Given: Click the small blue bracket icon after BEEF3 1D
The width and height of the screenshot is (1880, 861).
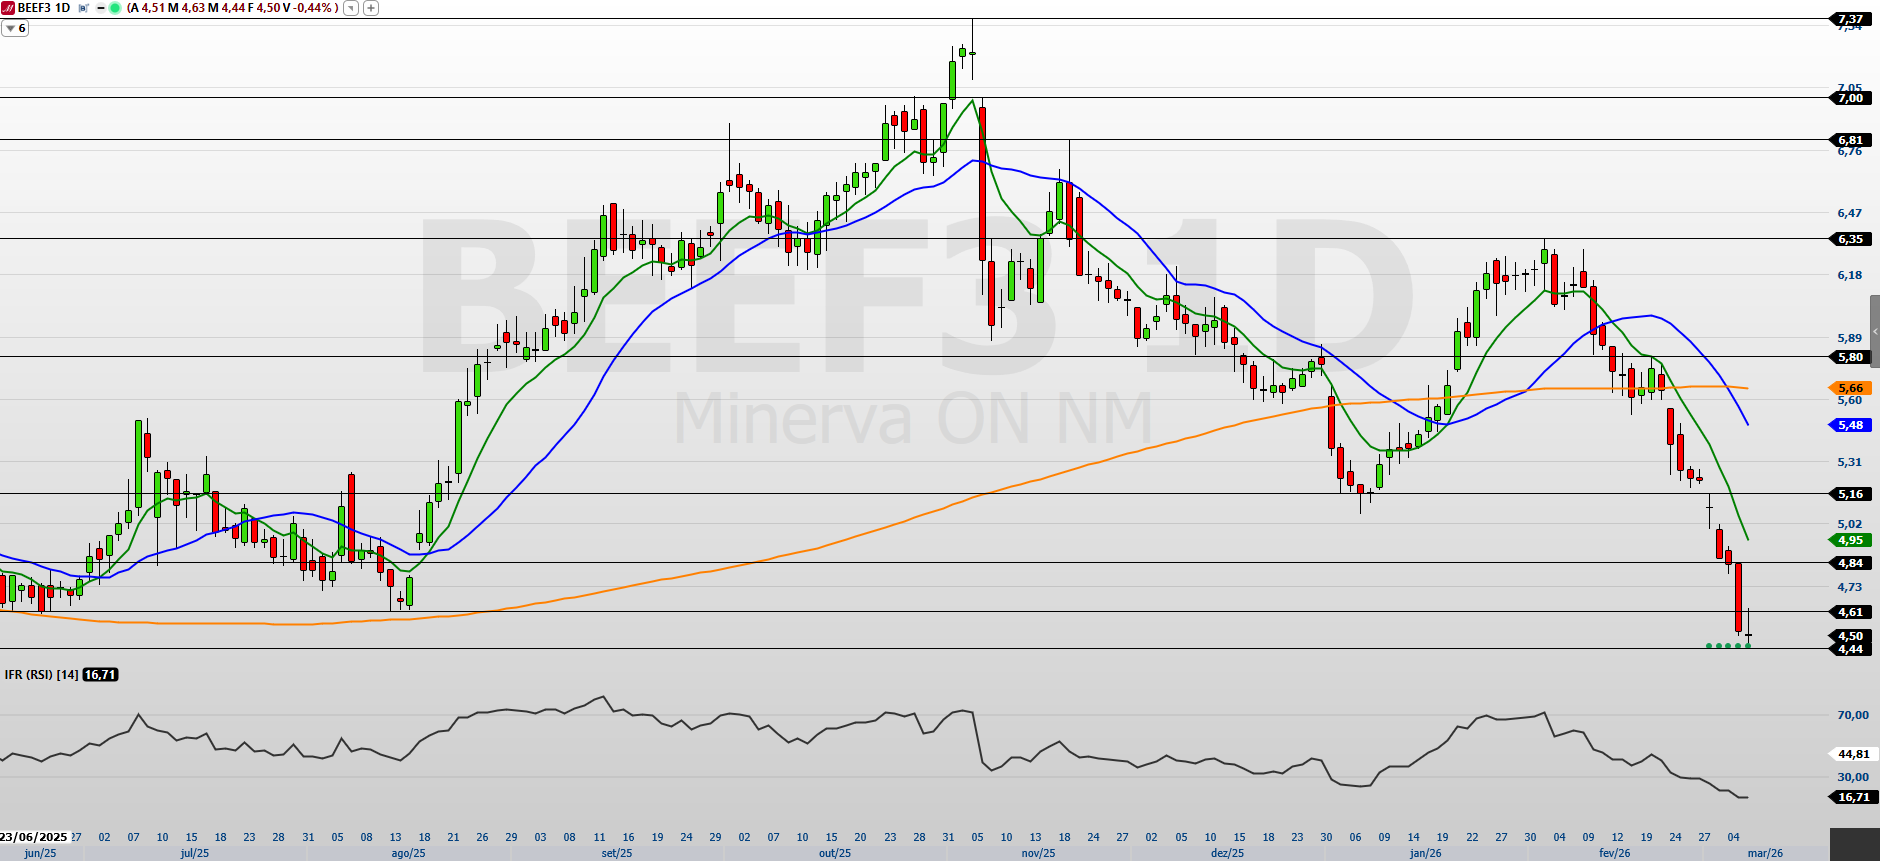Looking at the screenshot, I should (84, 8).
